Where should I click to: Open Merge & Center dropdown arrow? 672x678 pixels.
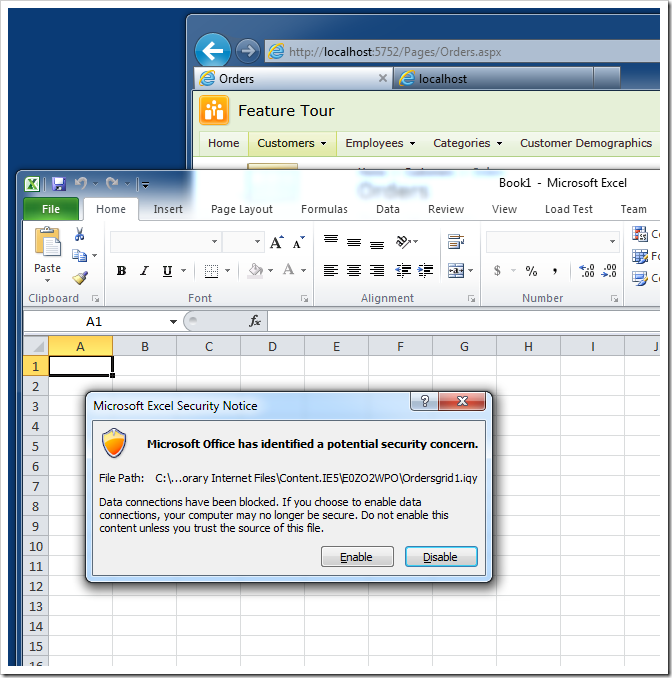(470, 271)
